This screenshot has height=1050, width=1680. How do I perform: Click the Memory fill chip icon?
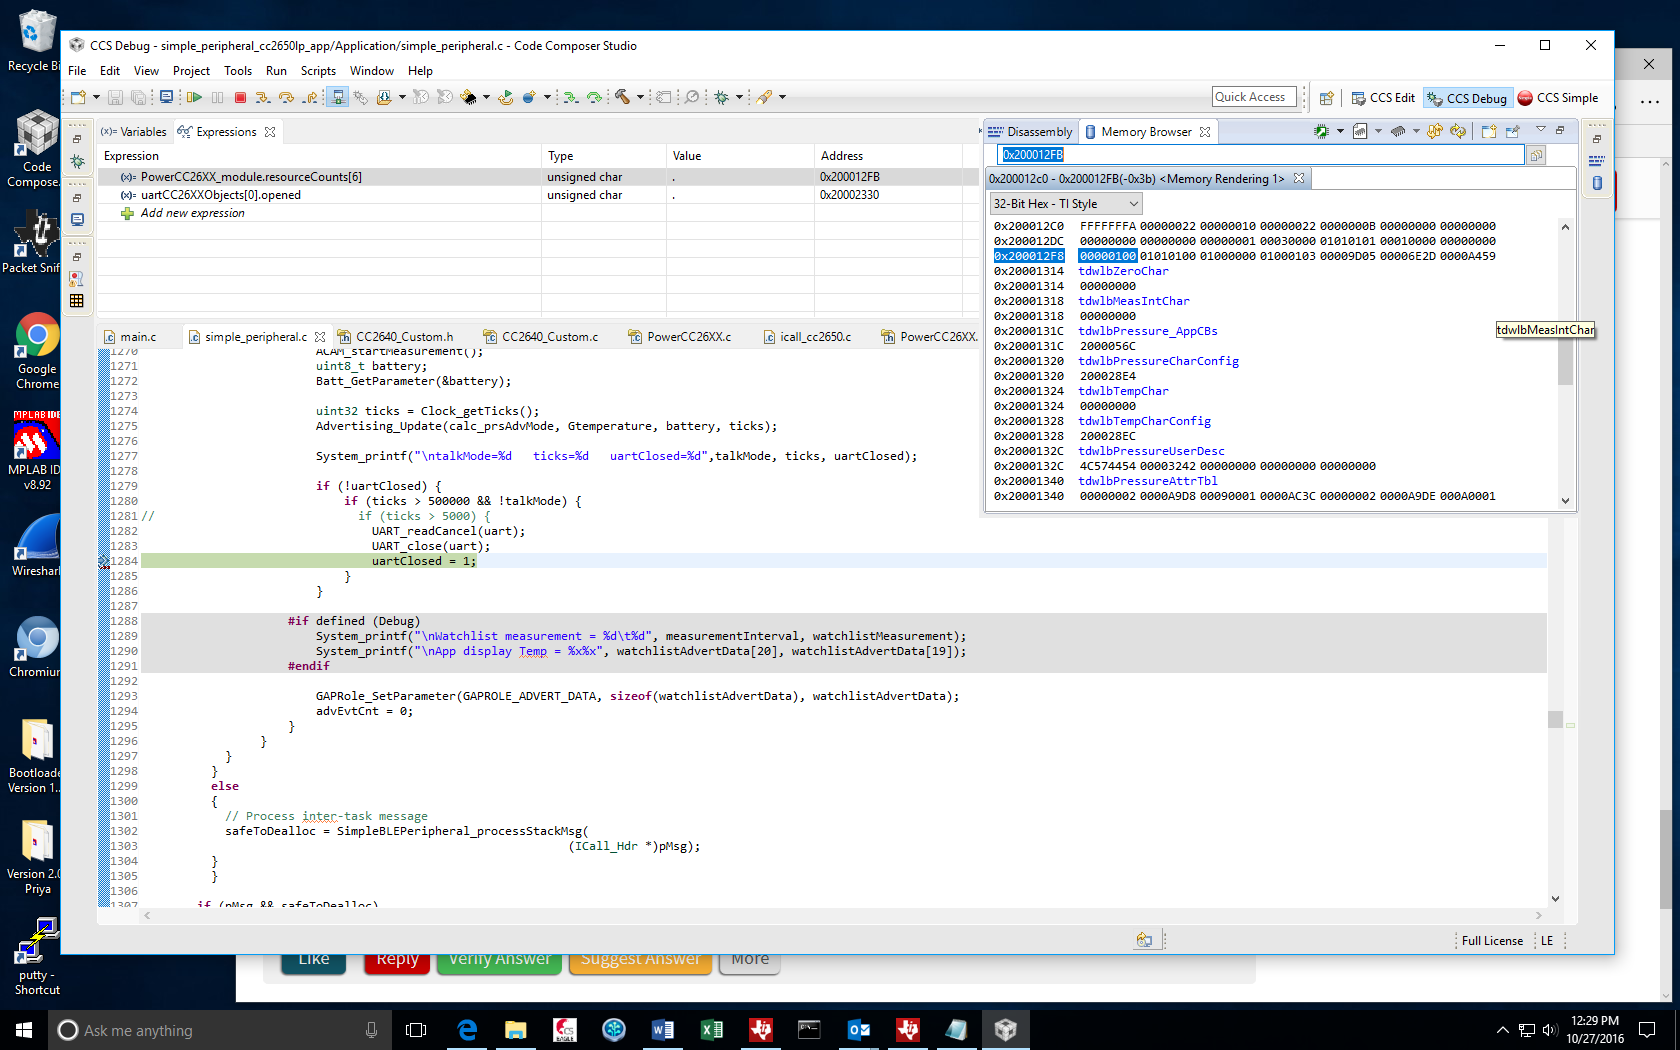click(1399, 131)
